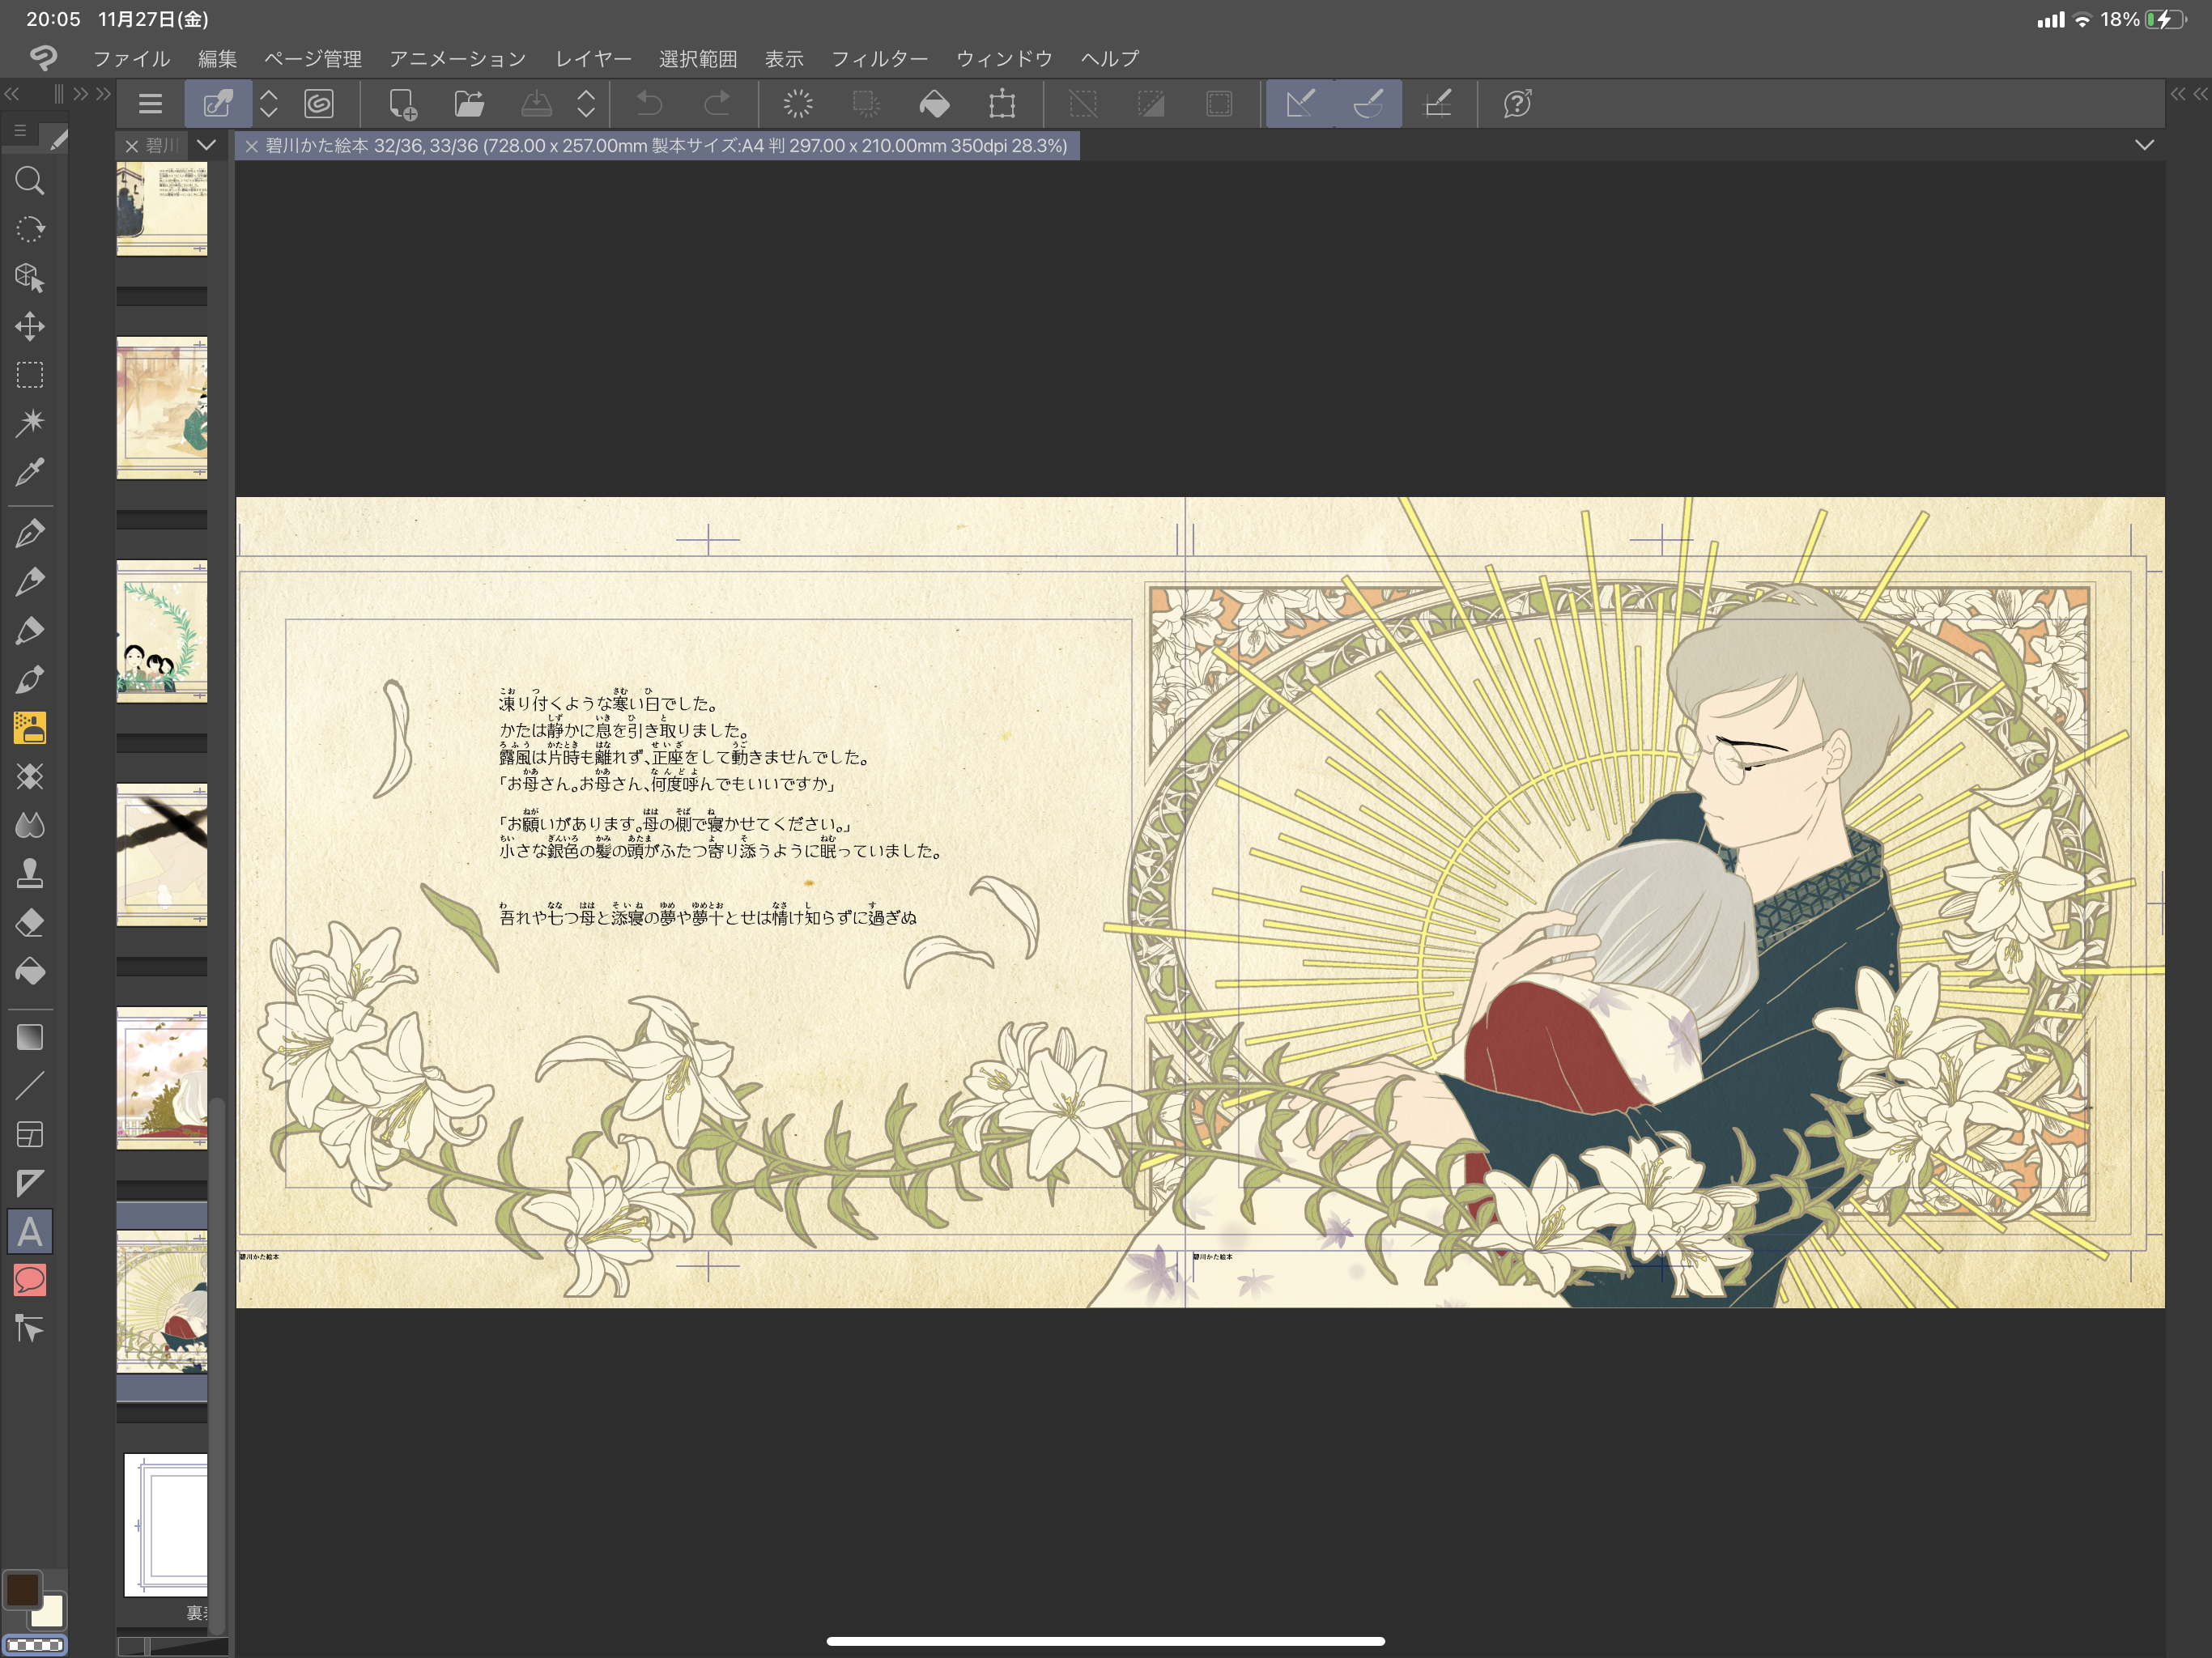This screenshot has width=2212, height=1658.
Task: Expand the page manager tab dropdown
Action: 206,145
